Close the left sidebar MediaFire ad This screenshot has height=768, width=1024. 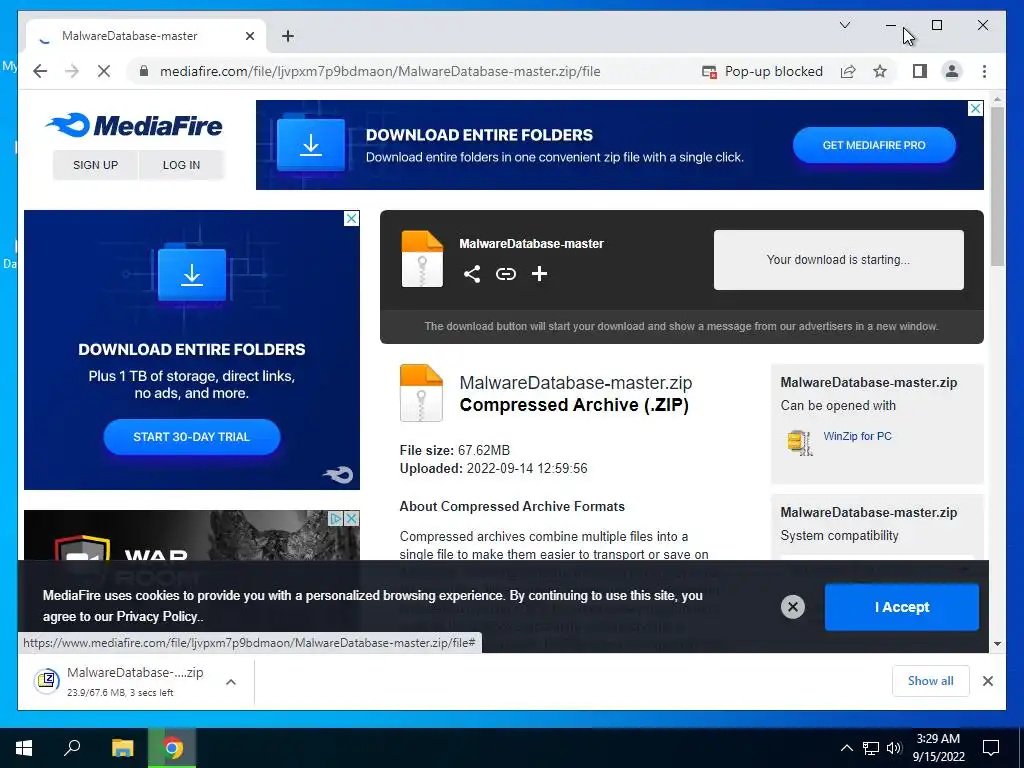tap(351, 218)
